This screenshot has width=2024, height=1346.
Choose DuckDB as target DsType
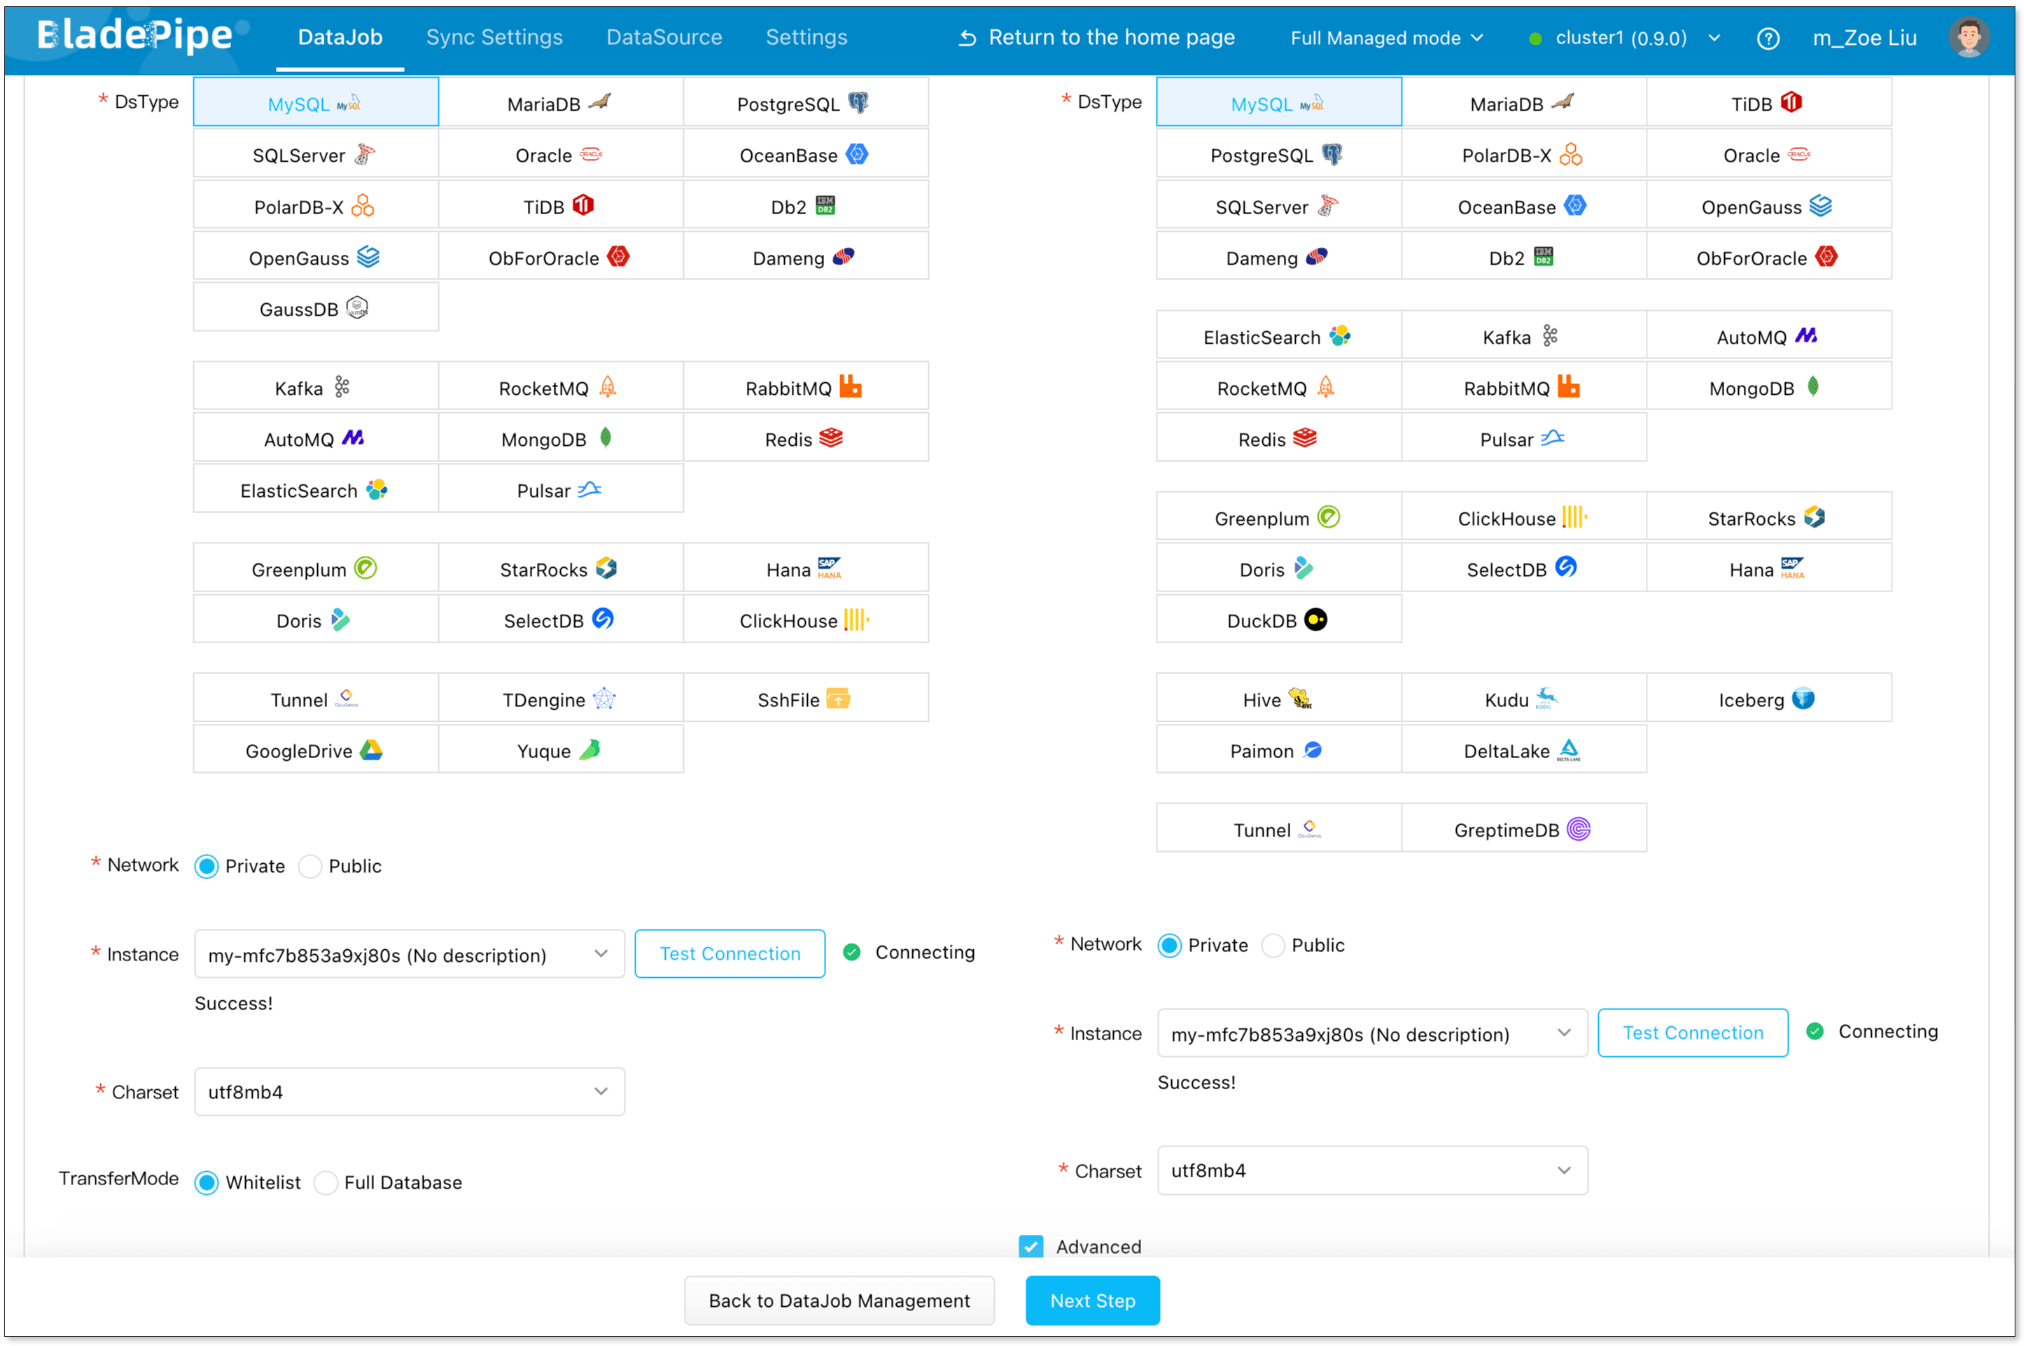point(1277,620)
